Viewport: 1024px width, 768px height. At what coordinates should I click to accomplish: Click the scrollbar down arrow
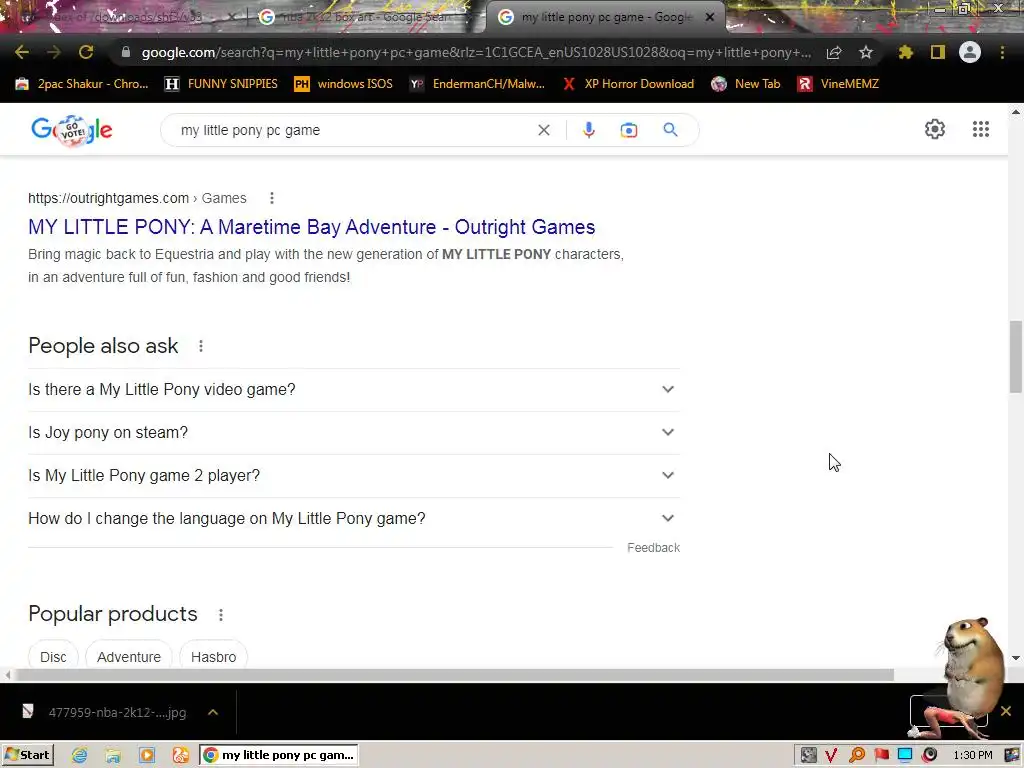coord(1016,658)
